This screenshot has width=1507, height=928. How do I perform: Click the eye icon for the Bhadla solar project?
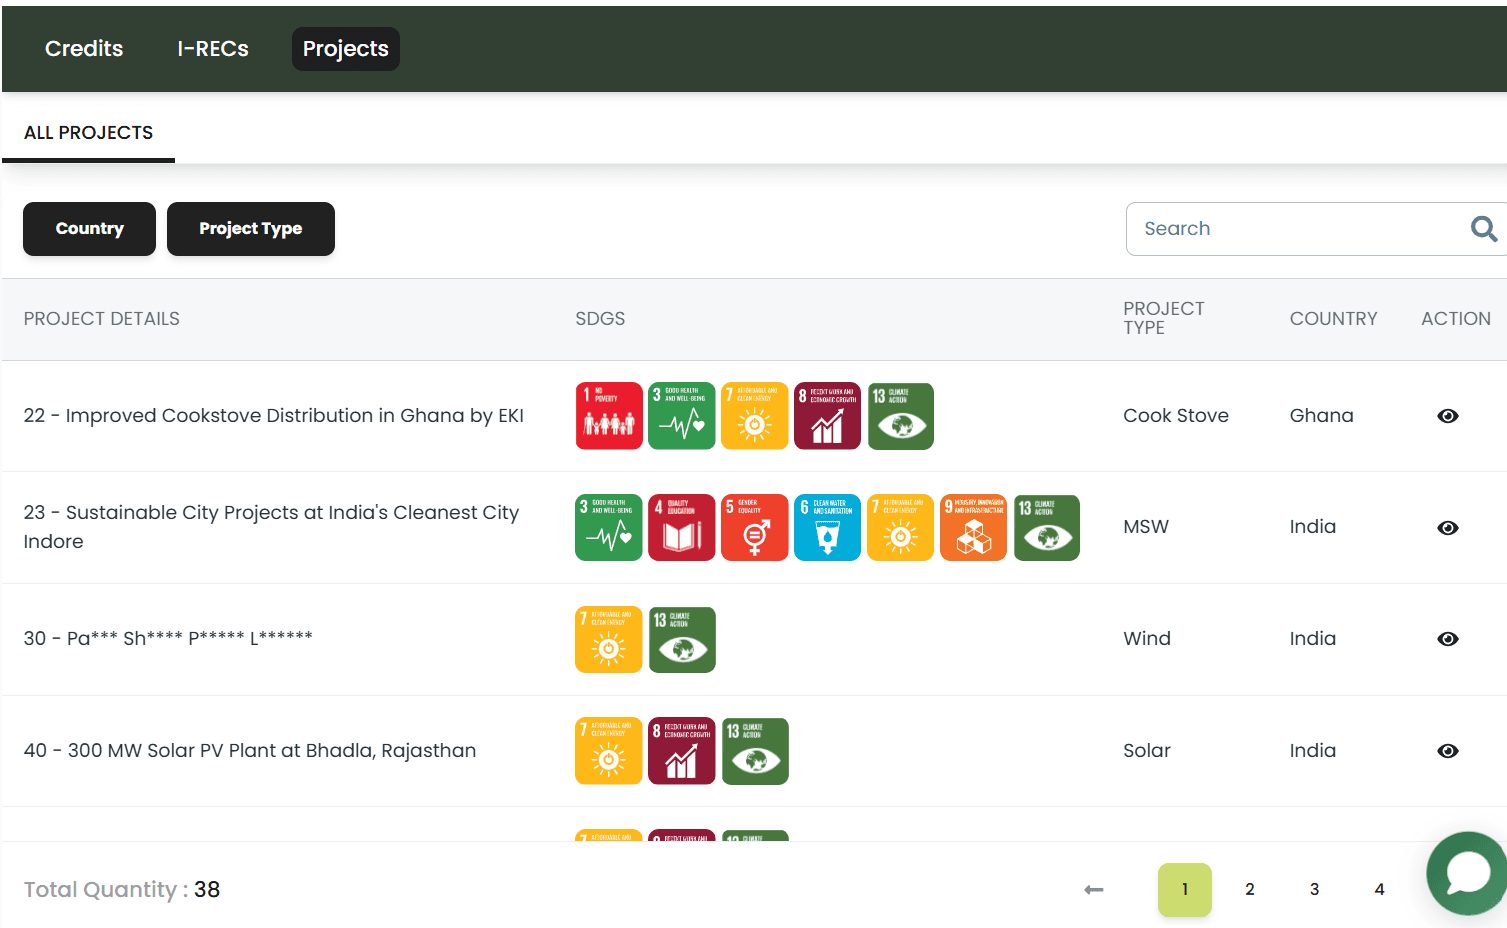pyautogui.click(x=1448, y=750)
